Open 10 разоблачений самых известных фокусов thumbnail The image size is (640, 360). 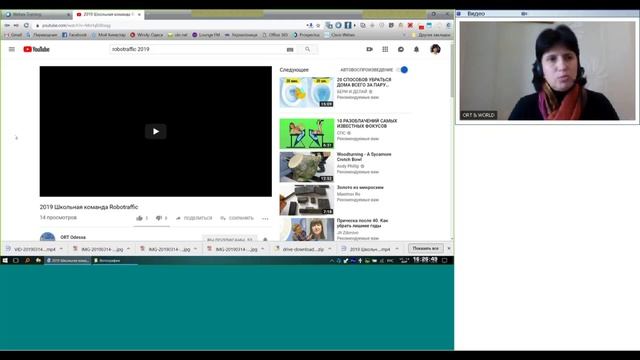[x=307, y=133]
